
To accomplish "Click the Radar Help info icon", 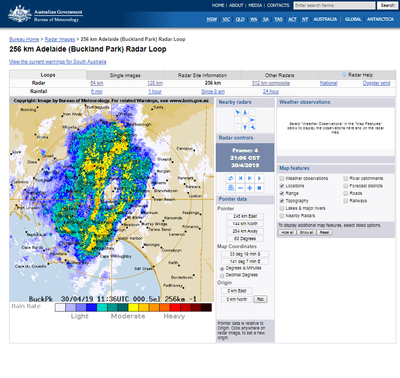I will [x=344, y=75].
